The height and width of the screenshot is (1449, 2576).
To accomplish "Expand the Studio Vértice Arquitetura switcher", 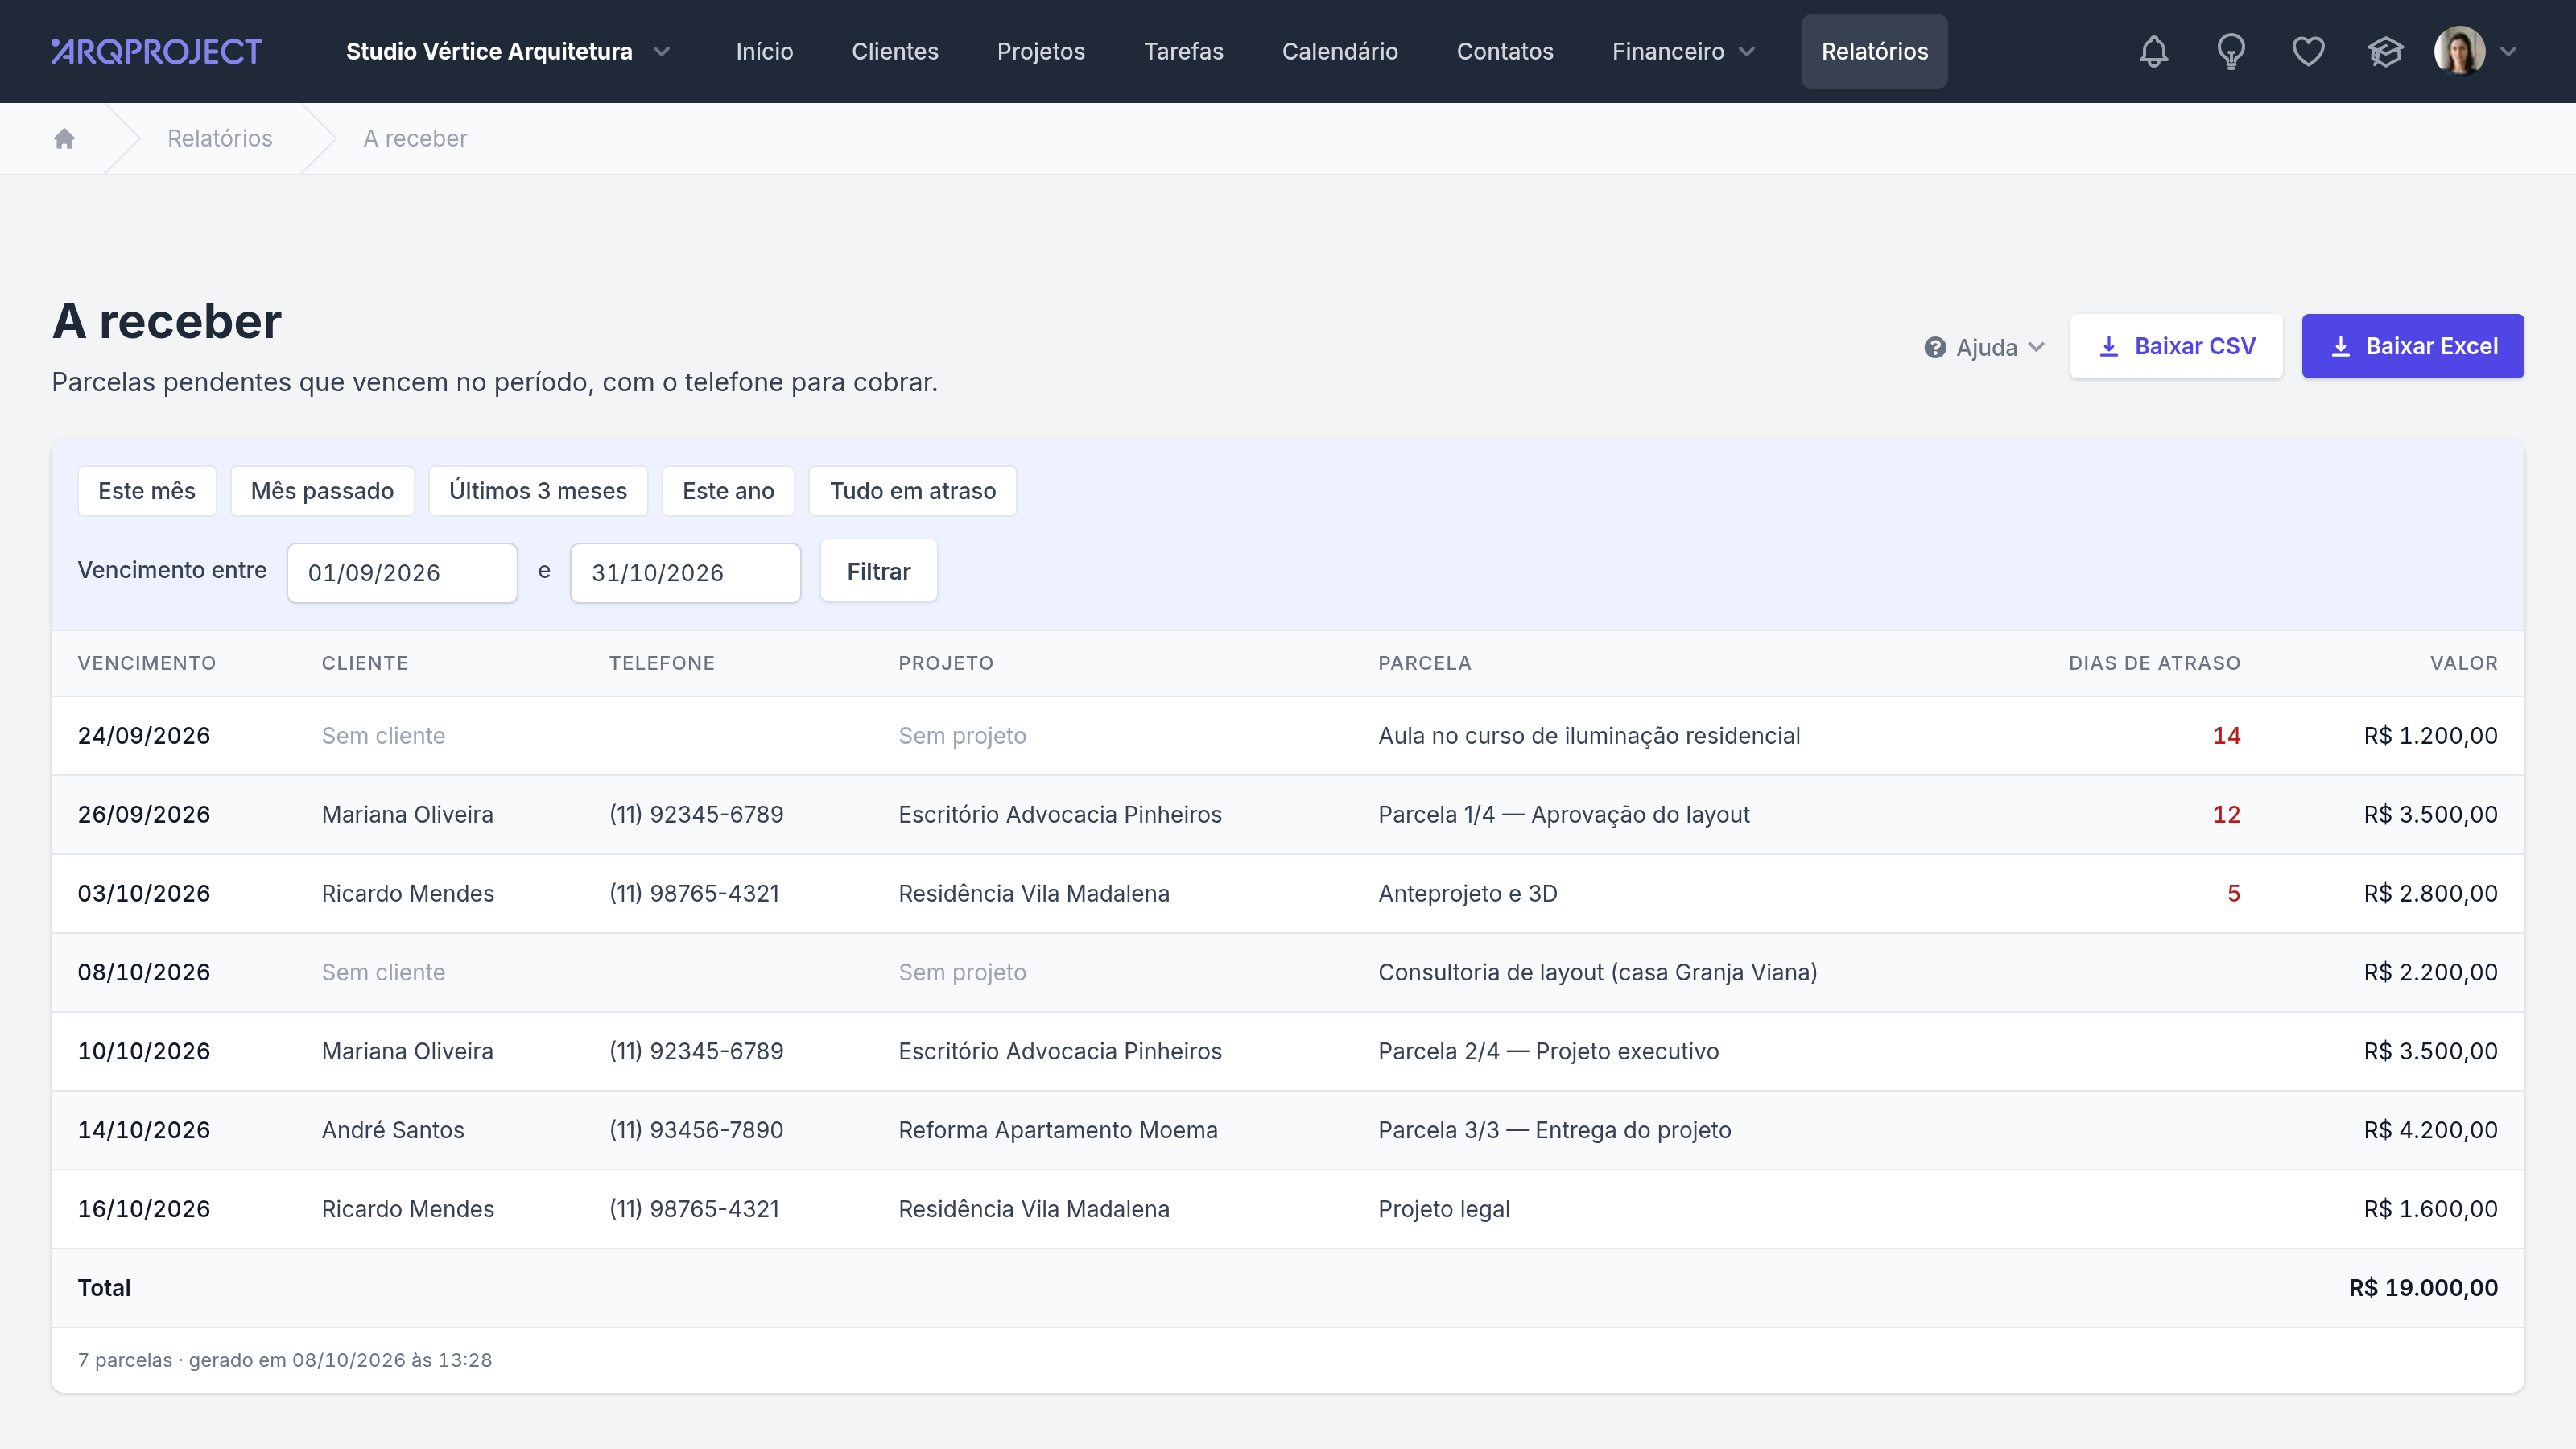I will [507, 51].
